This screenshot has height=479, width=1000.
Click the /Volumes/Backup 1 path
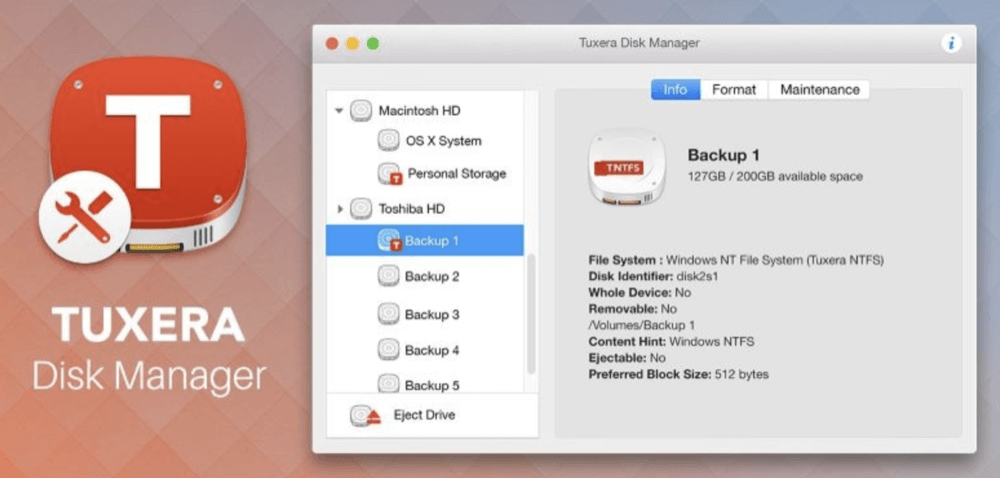(642, 325)
